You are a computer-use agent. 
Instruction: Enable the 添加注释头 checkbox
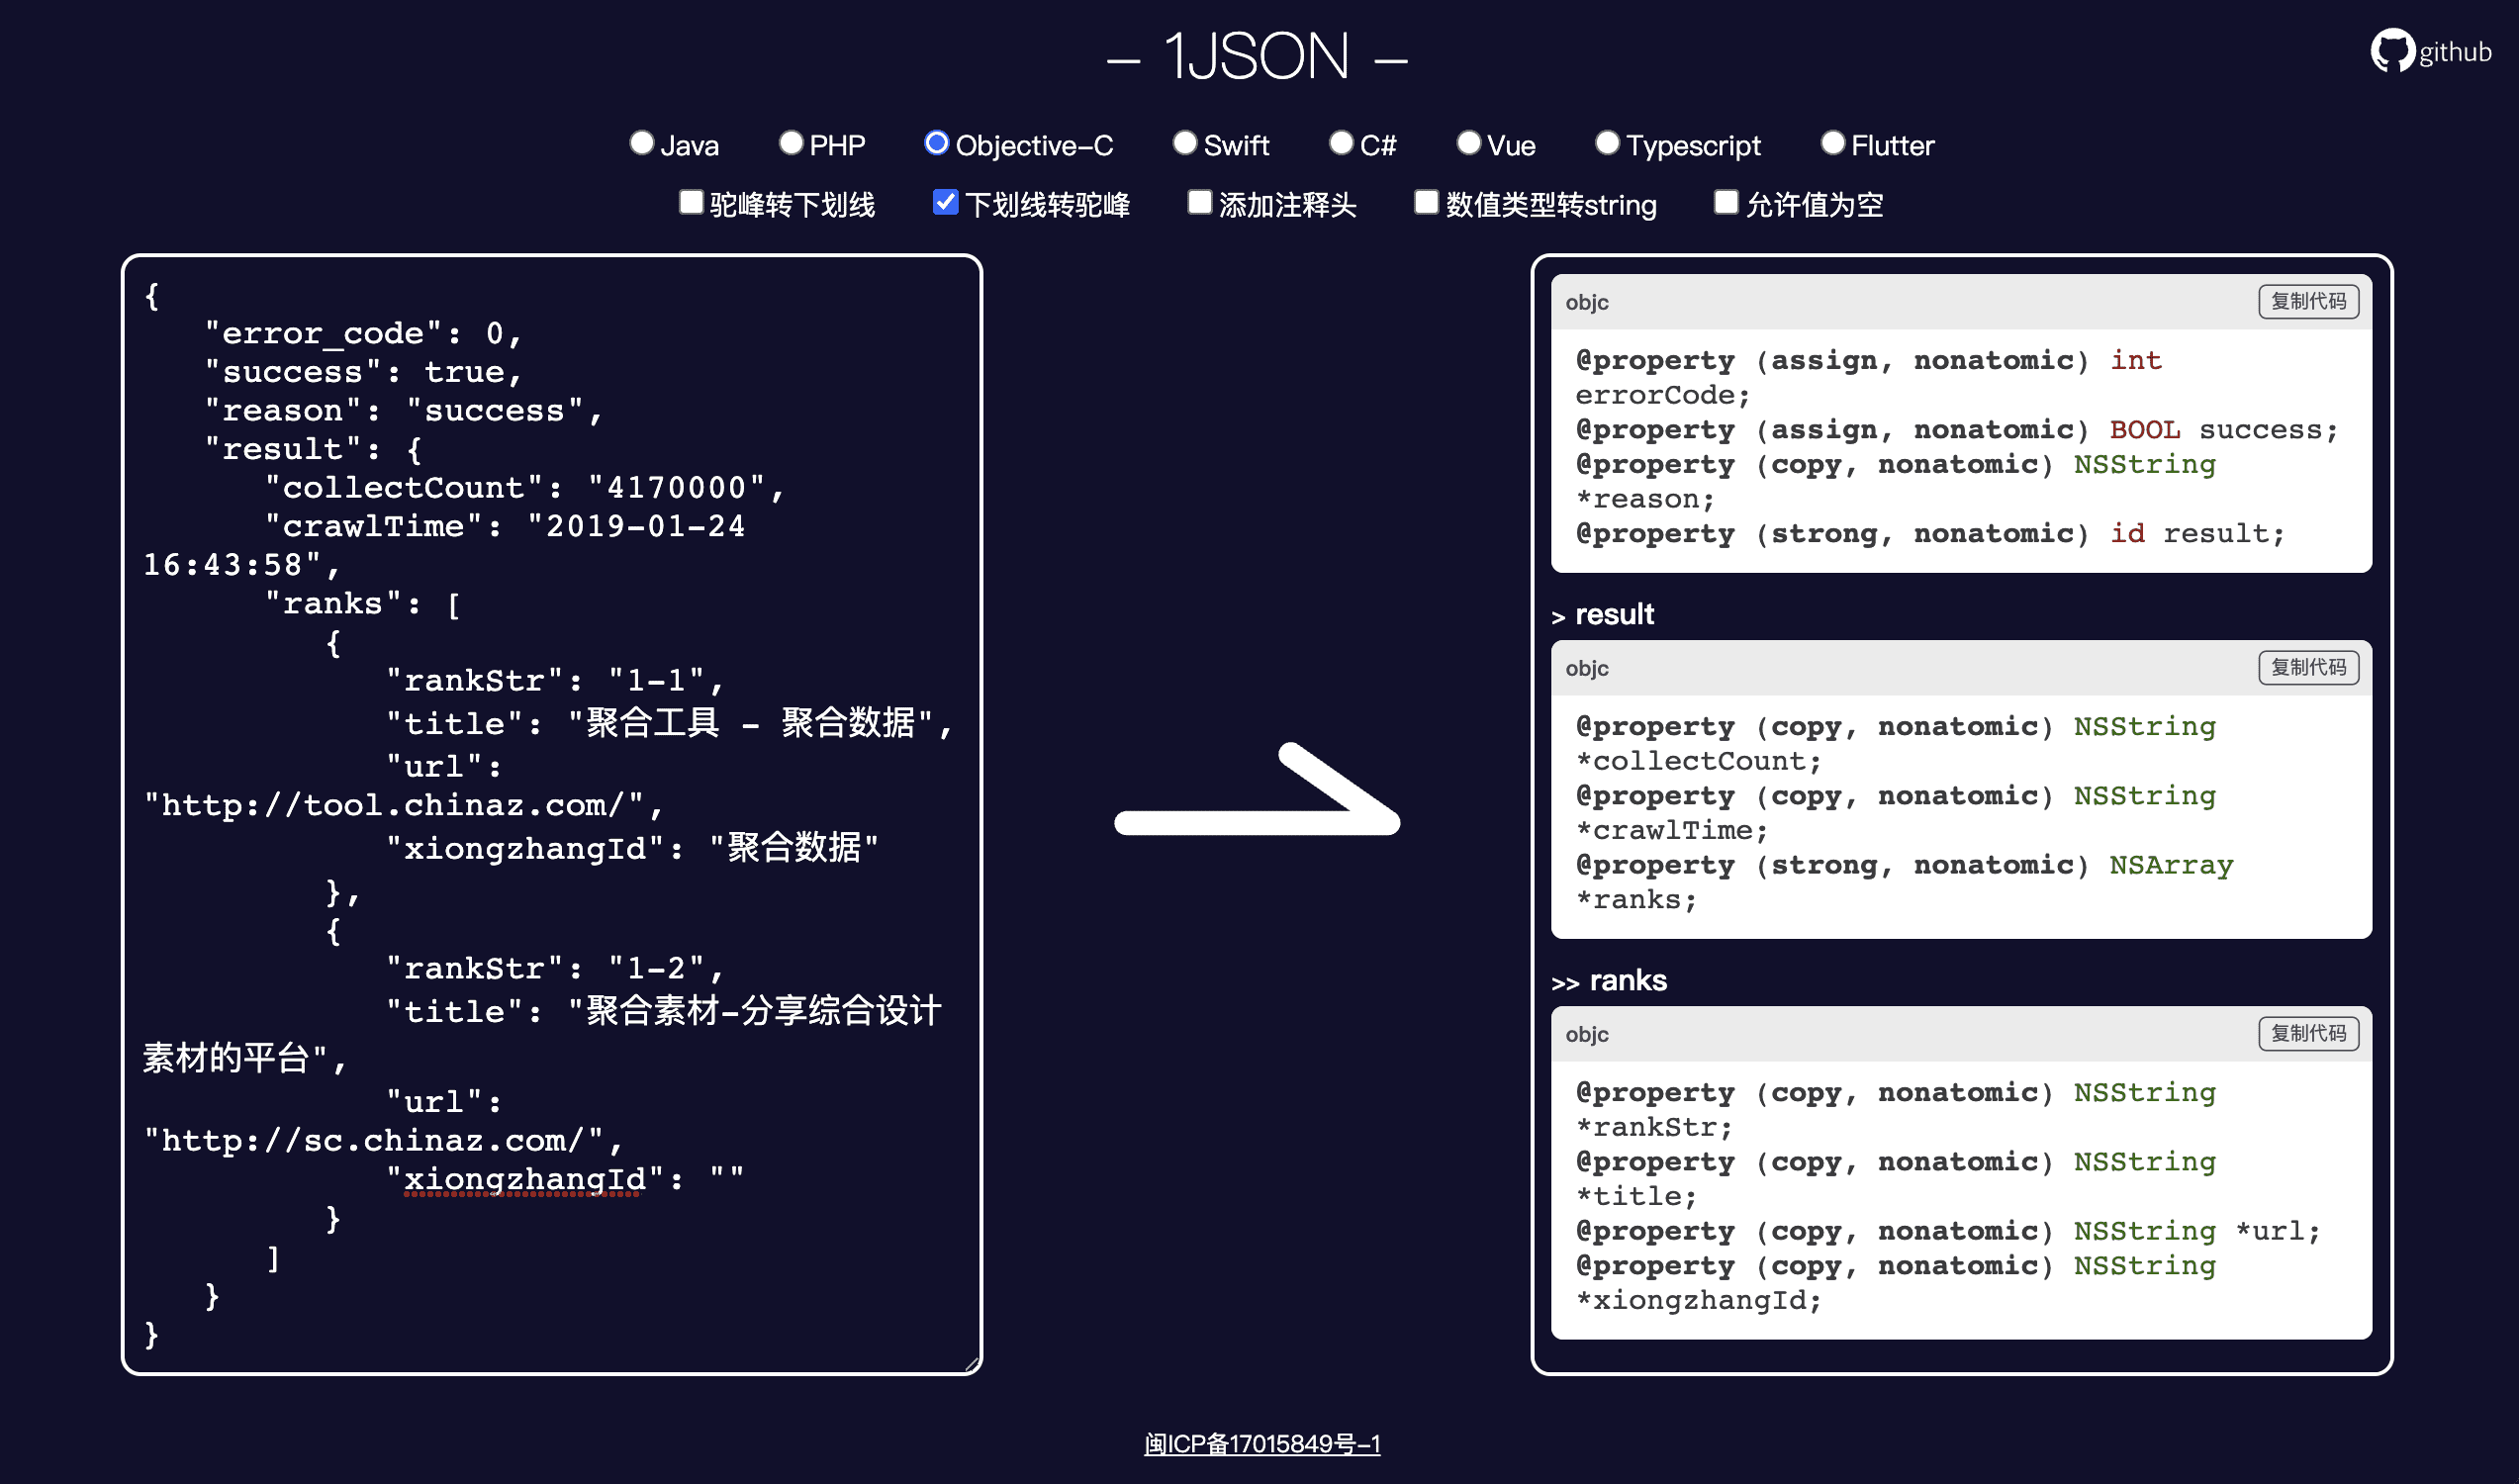click(x=1199, y=202)
